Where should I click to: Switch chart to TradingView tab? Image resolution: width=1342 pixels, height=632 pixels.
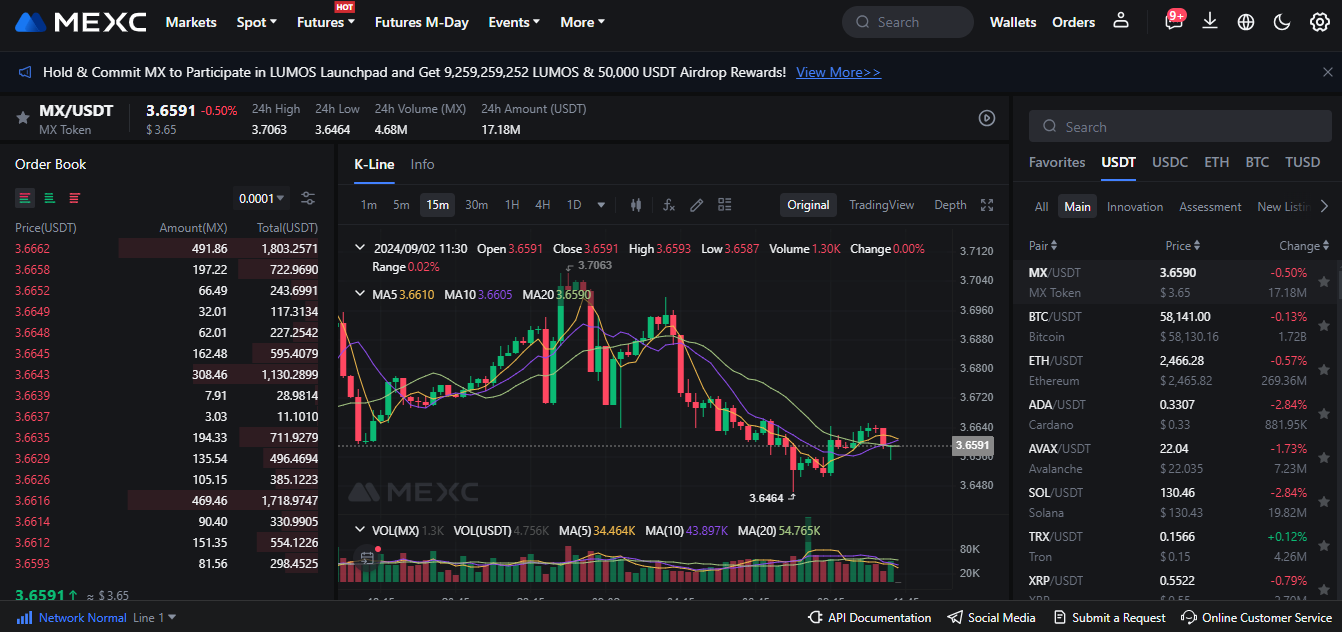882,205
